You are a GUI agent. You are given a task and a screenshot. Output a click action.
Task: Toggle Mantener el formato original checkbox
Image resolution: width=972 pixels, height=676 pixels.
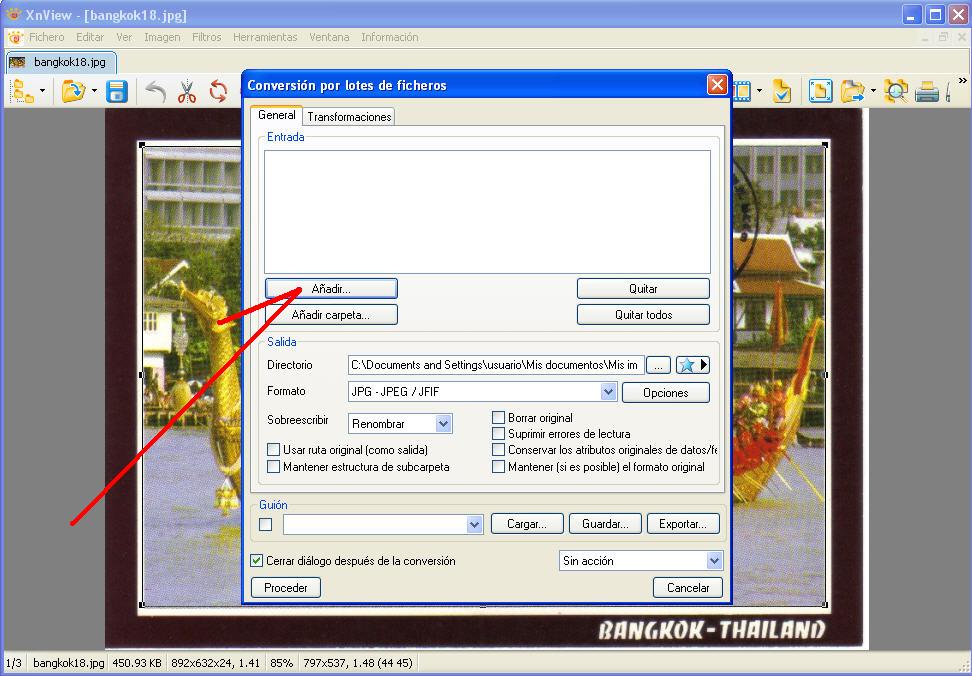(498, 467)
